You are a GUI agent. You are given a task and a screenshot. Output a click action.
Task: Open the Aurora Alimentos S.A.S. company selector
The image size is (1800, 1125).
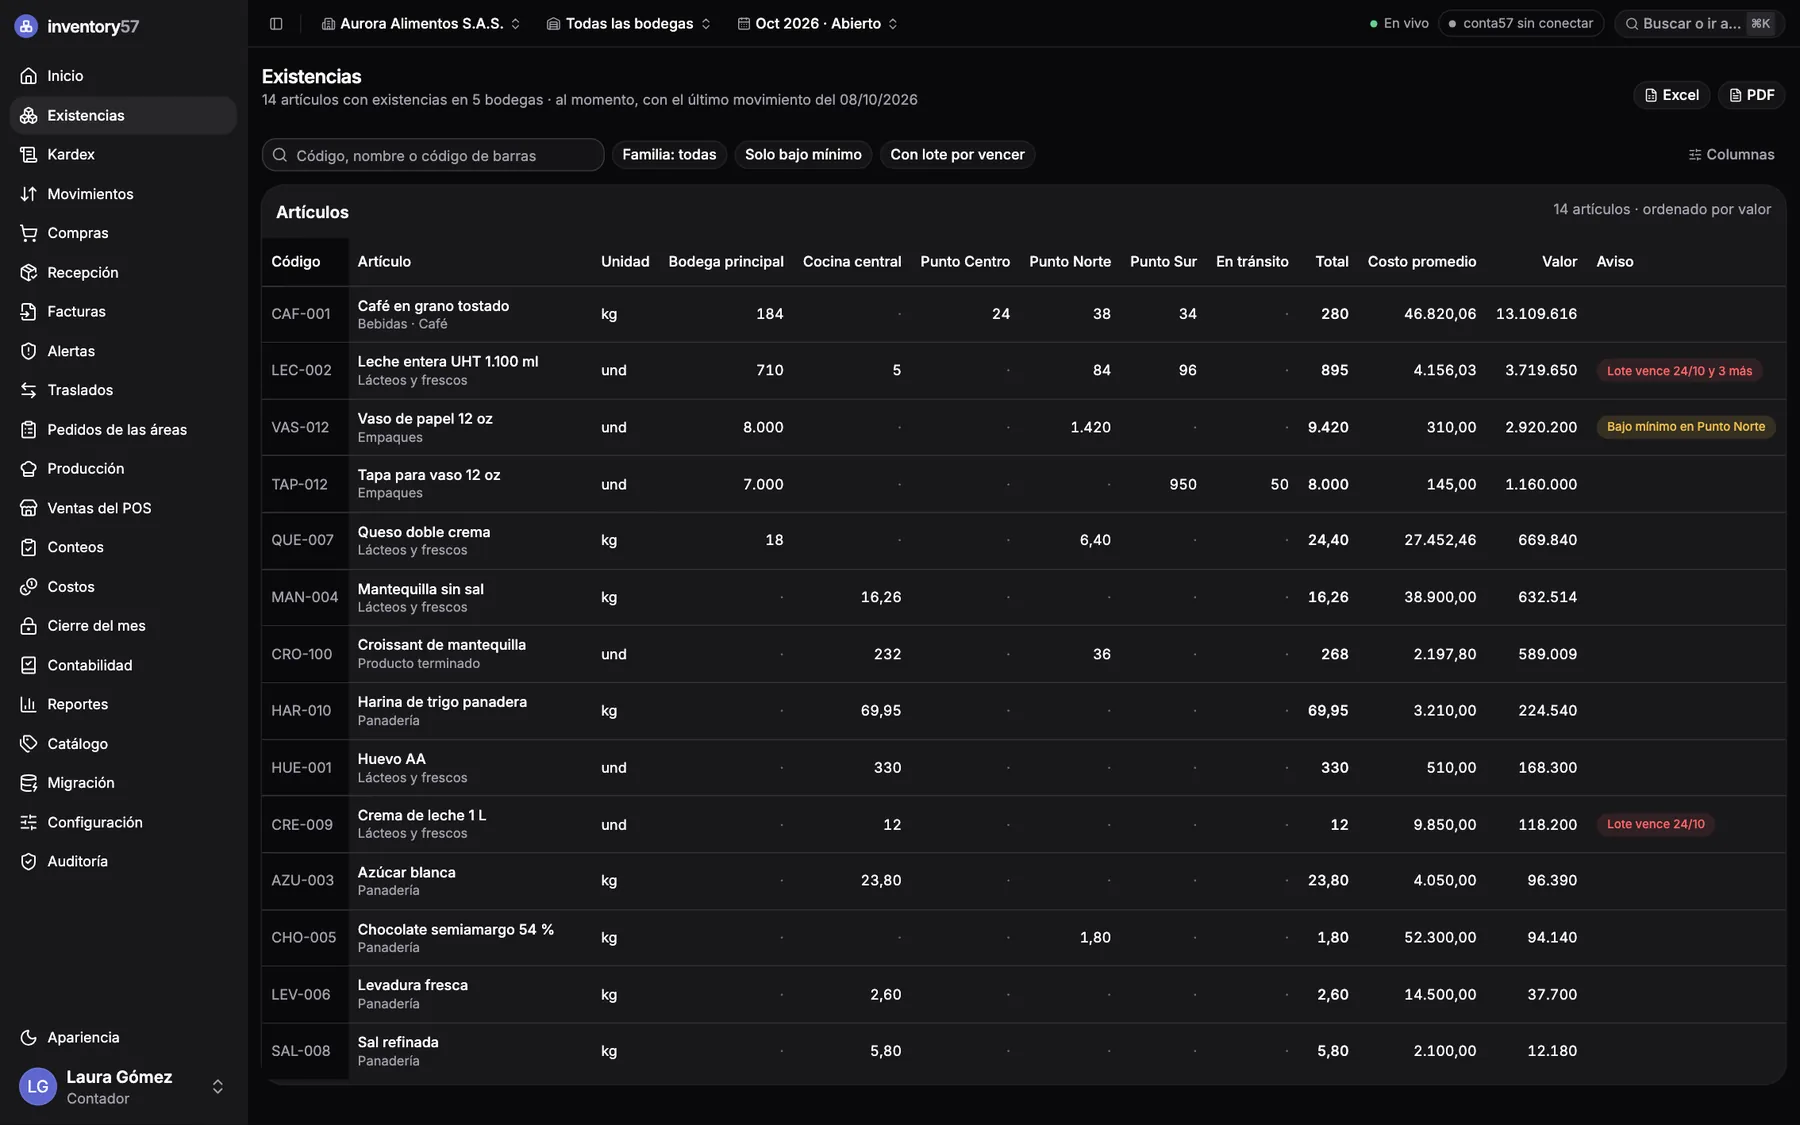[421, 23]
